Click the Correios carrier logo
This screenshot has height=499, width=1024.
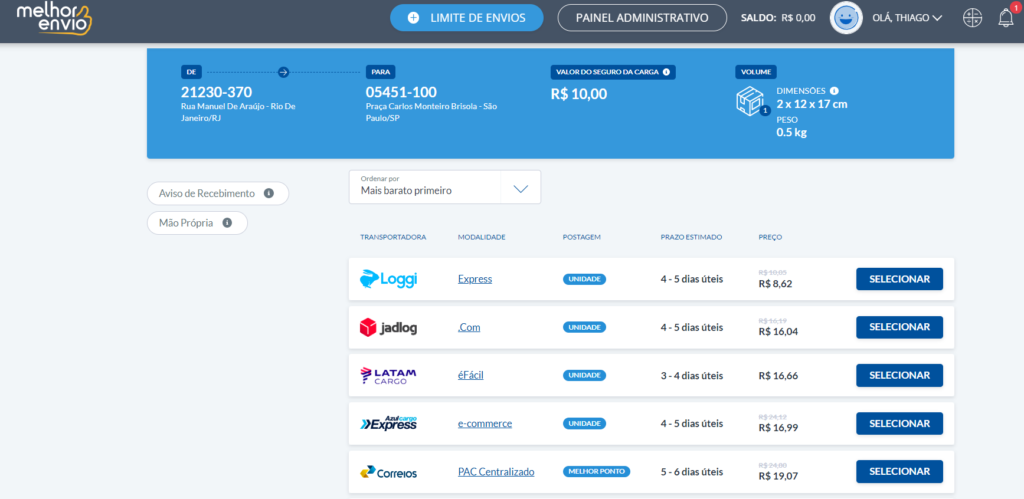coord(388,472)
